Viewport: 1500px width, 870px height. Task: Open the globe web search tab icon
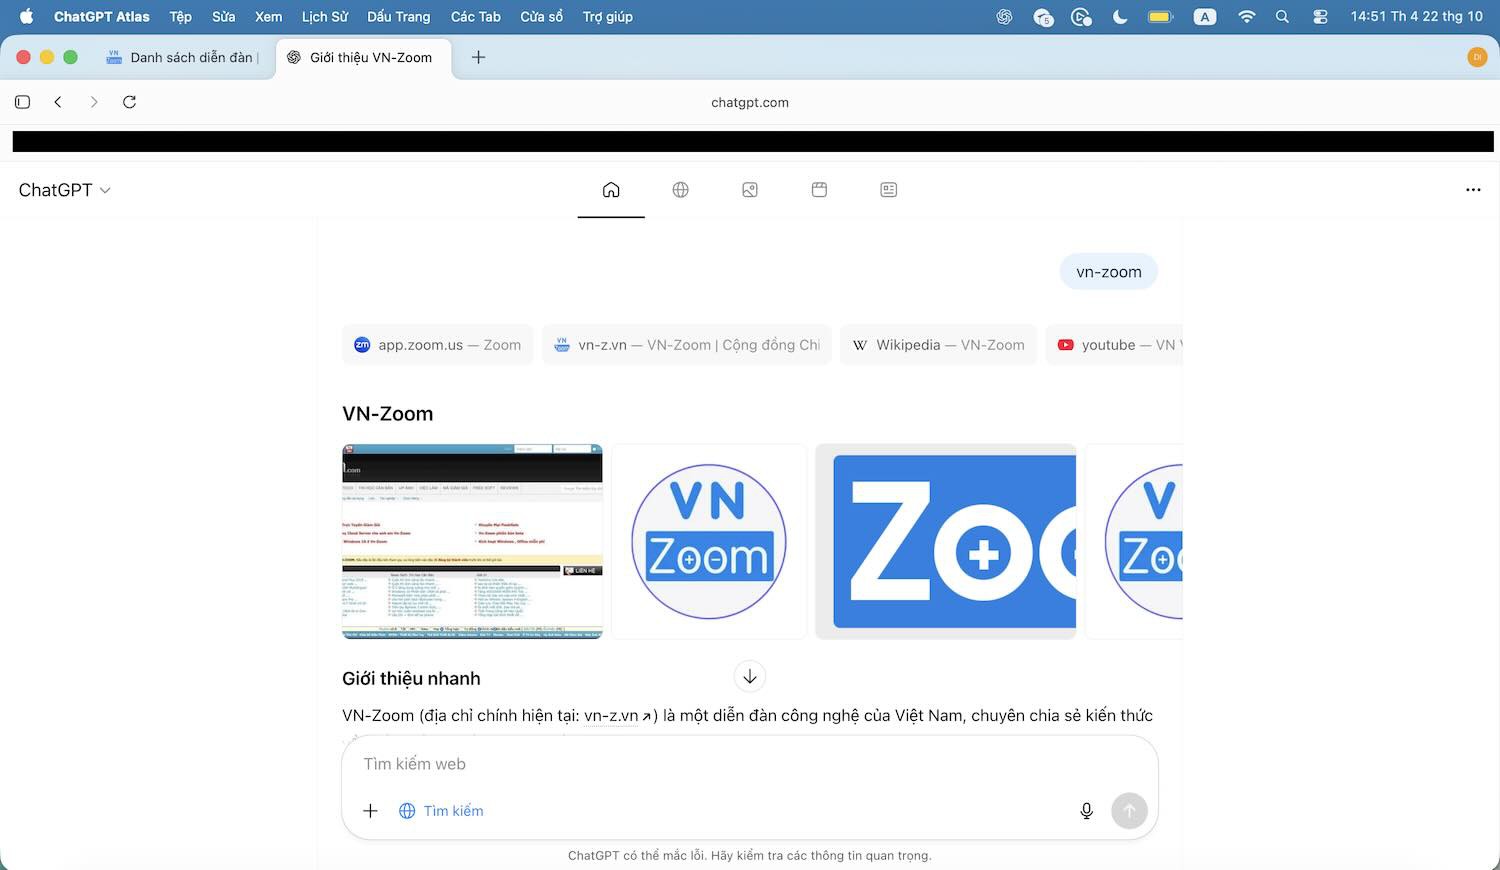pyautogui.click(x=680, y=190)
